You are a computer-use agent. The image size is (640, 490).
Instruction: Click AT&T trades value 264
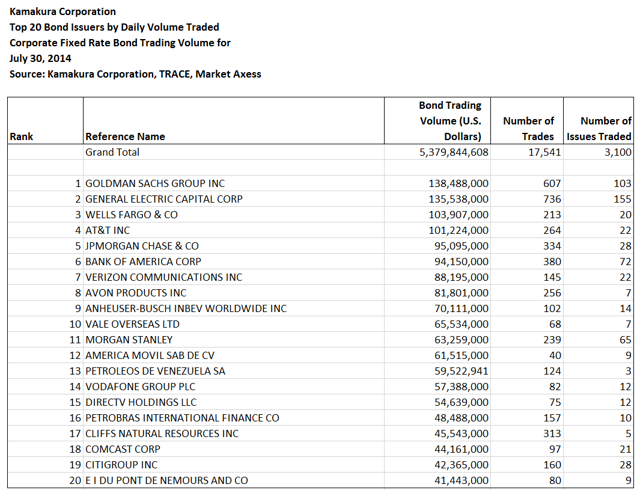(x=552, y=230)
